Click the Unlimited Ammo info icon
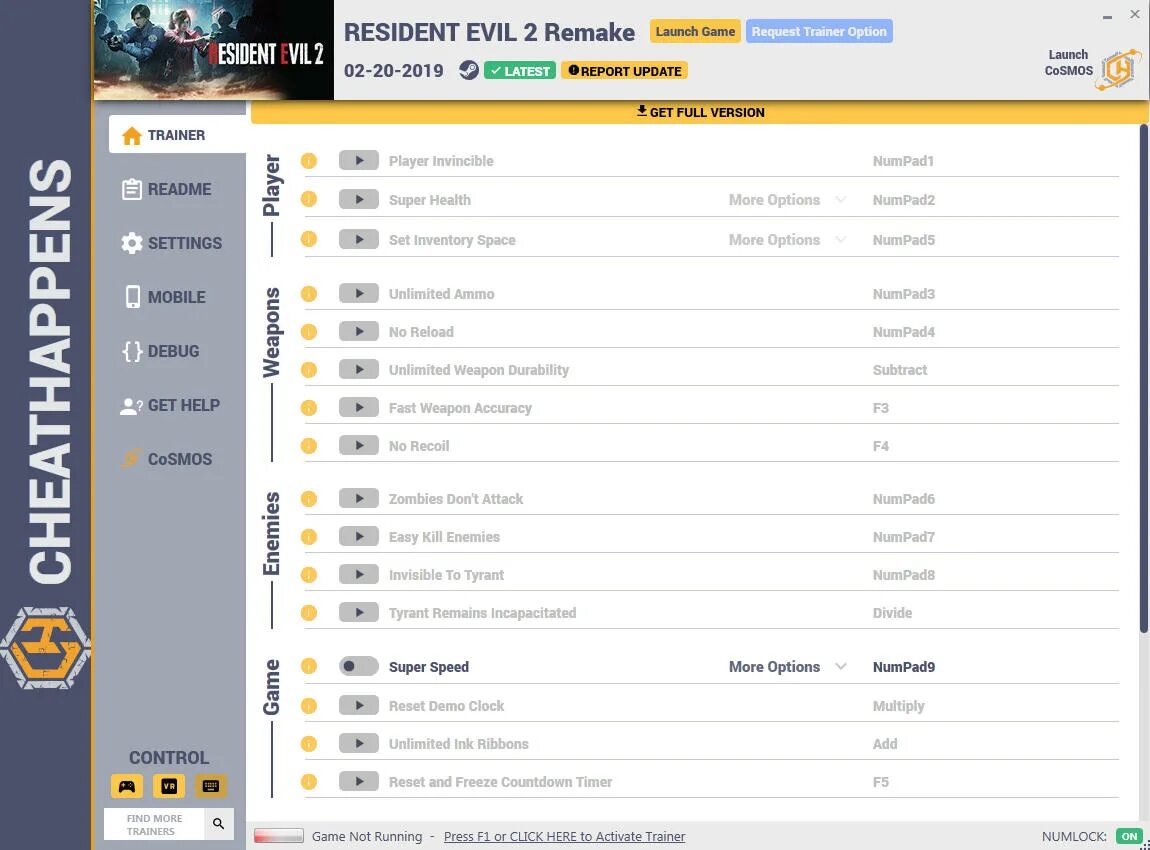Screen dimensions: 1150x850 [309, 293]
